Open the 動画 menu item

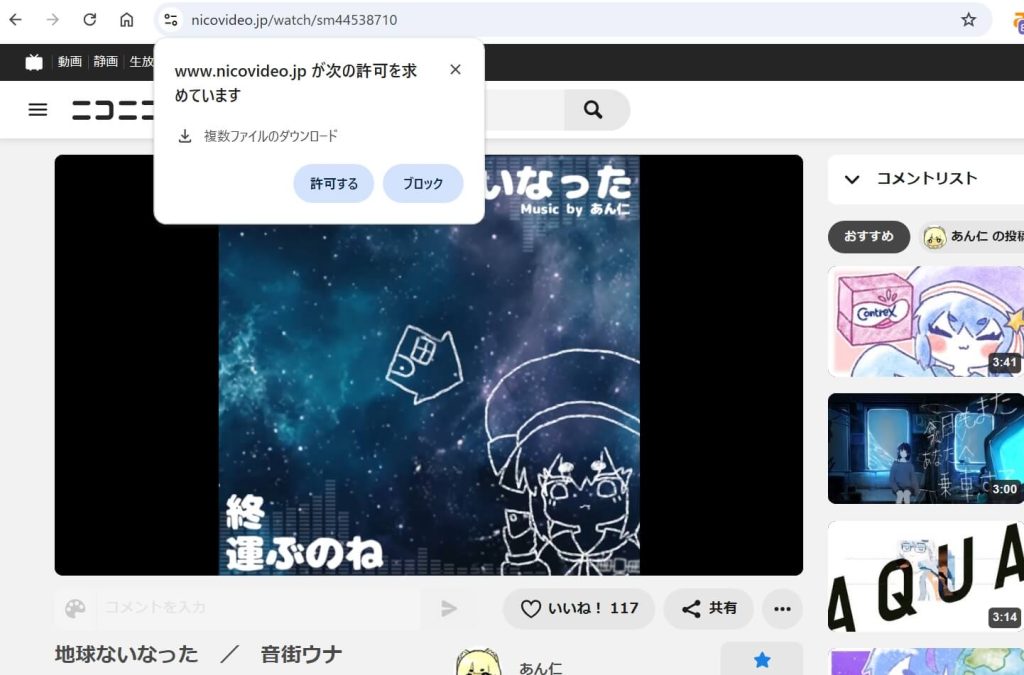(x=70, y=61)
